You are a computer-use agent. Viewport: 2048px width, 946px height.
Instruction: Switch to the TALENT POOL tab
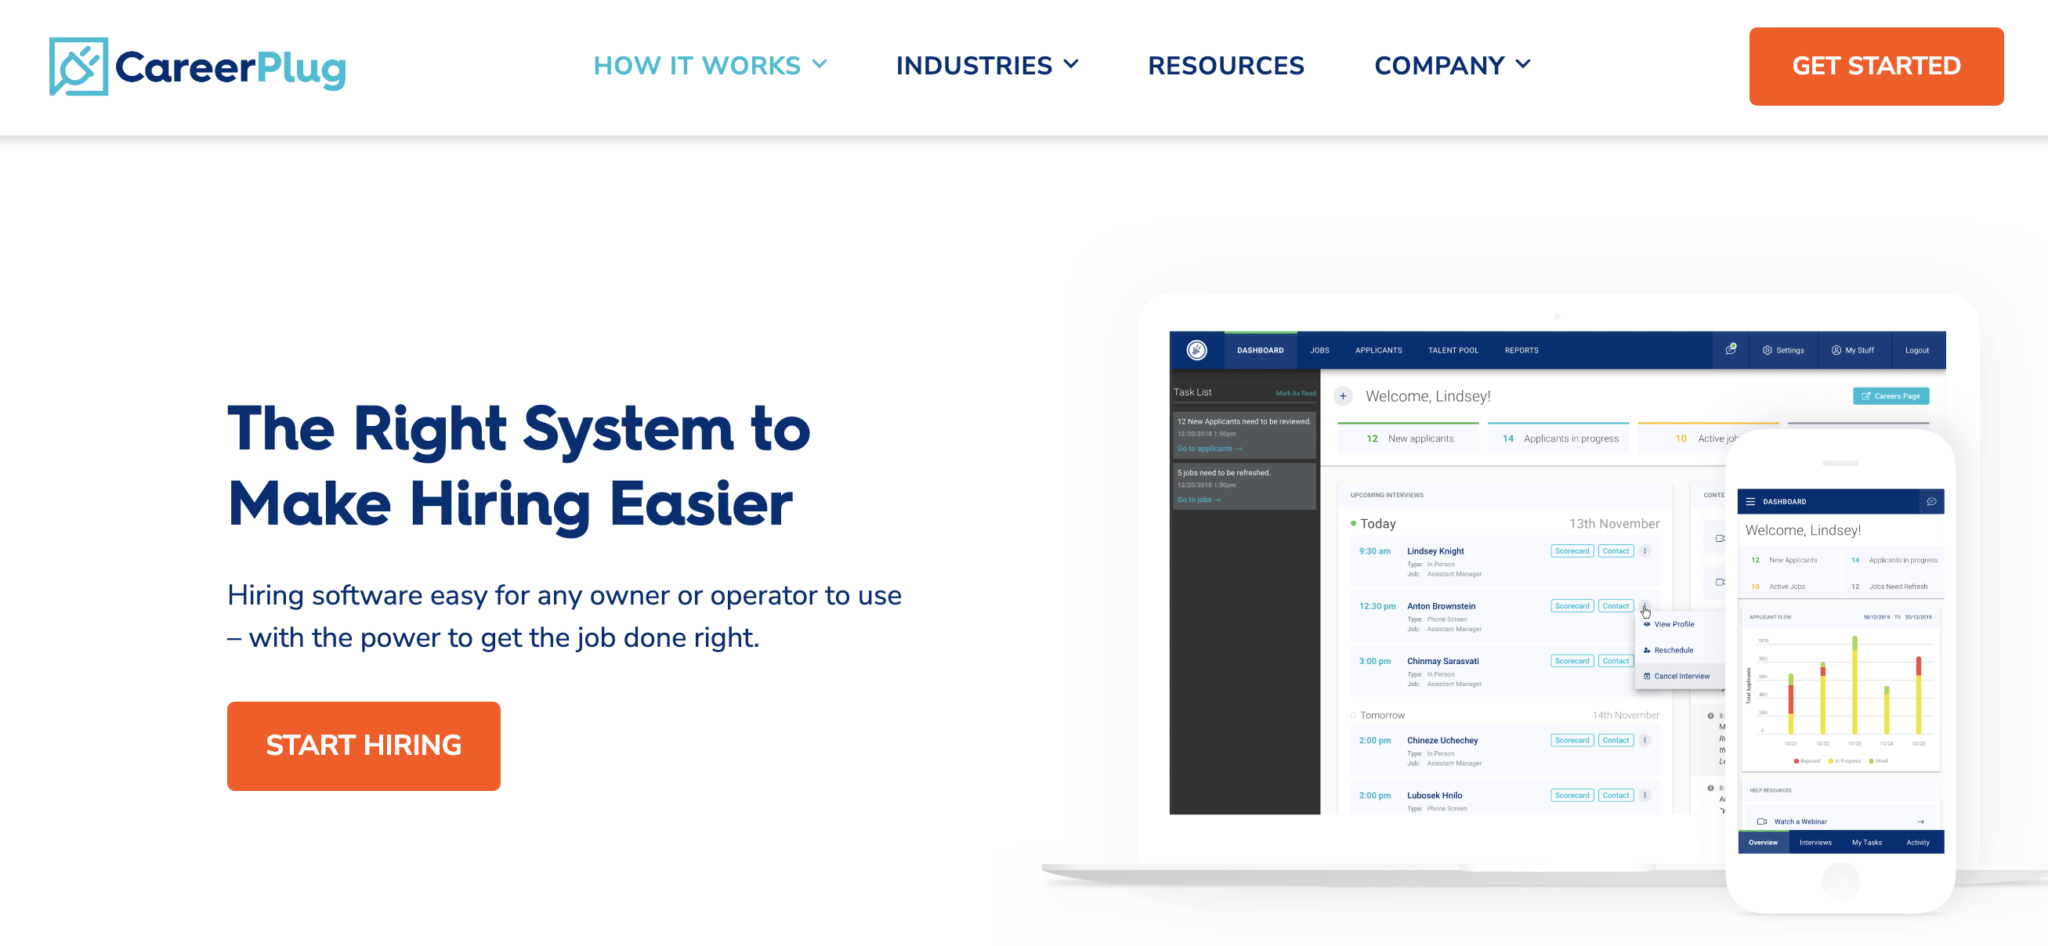[1453, 350]
